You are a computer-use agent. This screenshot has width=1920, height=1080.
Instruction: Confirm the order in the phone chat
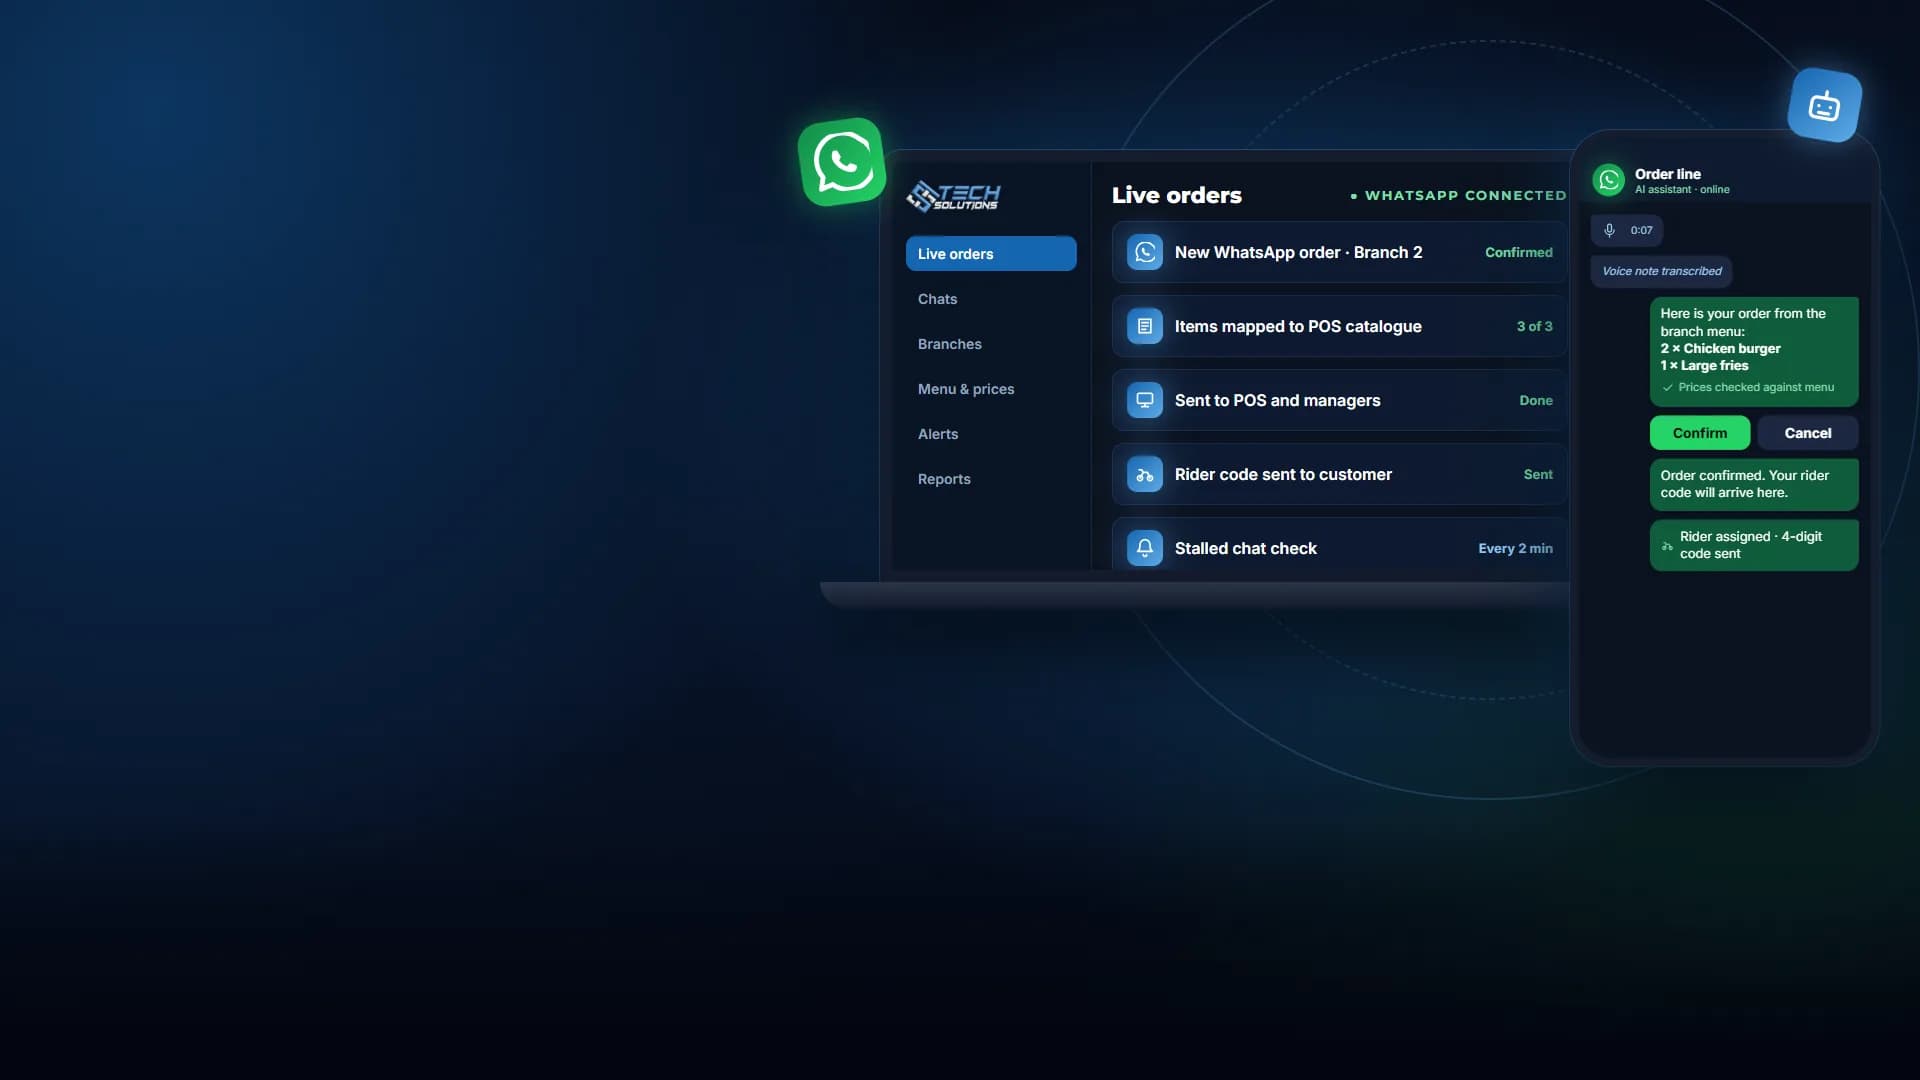[x=1699, y=433]
